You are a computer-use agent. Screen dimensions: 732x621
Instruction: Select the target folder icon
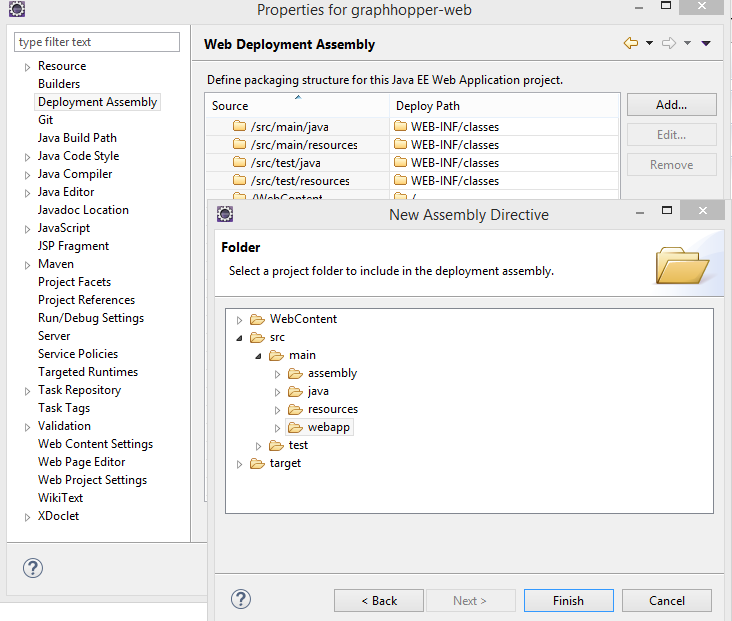[x=257, y=463]
